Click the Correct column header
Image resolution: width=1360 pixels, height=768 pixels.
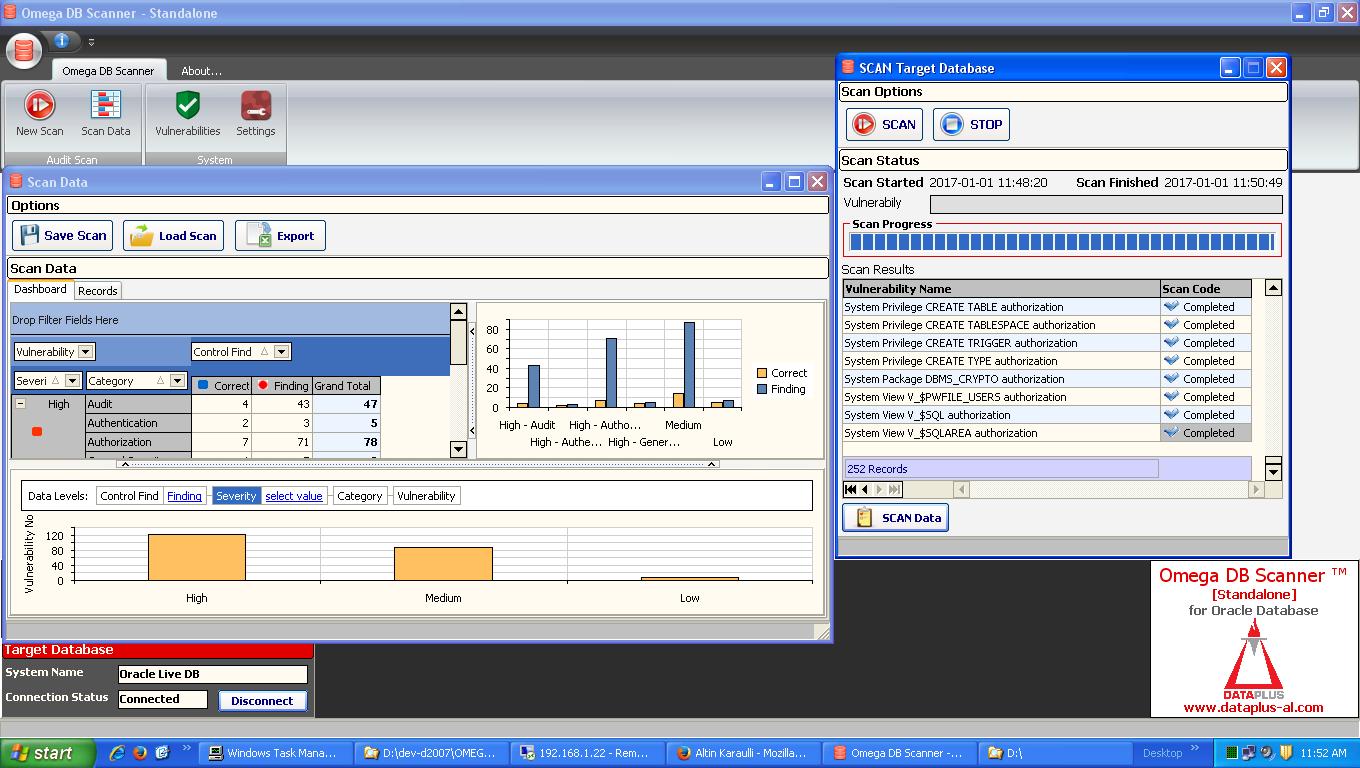[221, 385]
